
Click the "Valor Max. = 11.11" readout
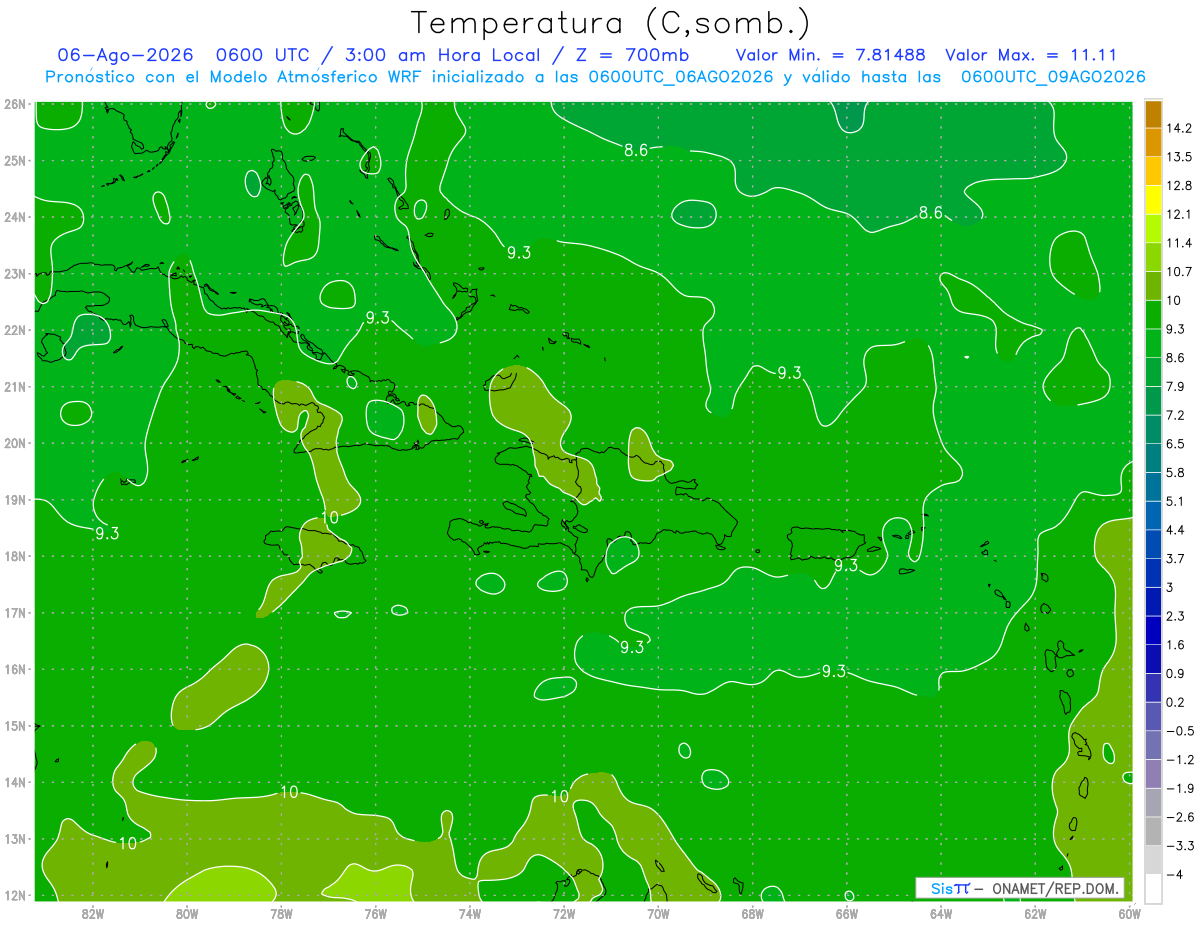[1031, 55]
